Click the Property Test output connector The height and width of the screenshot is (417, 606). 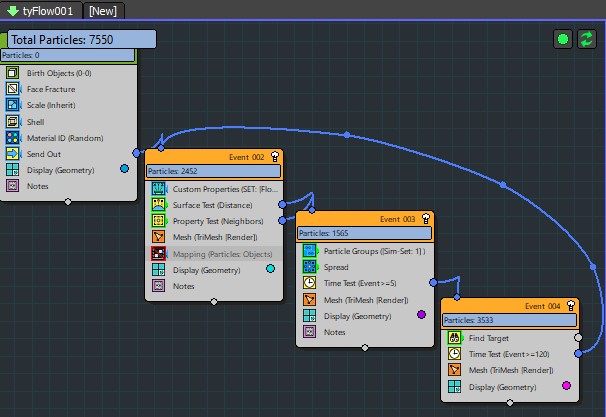pos(282,220)
